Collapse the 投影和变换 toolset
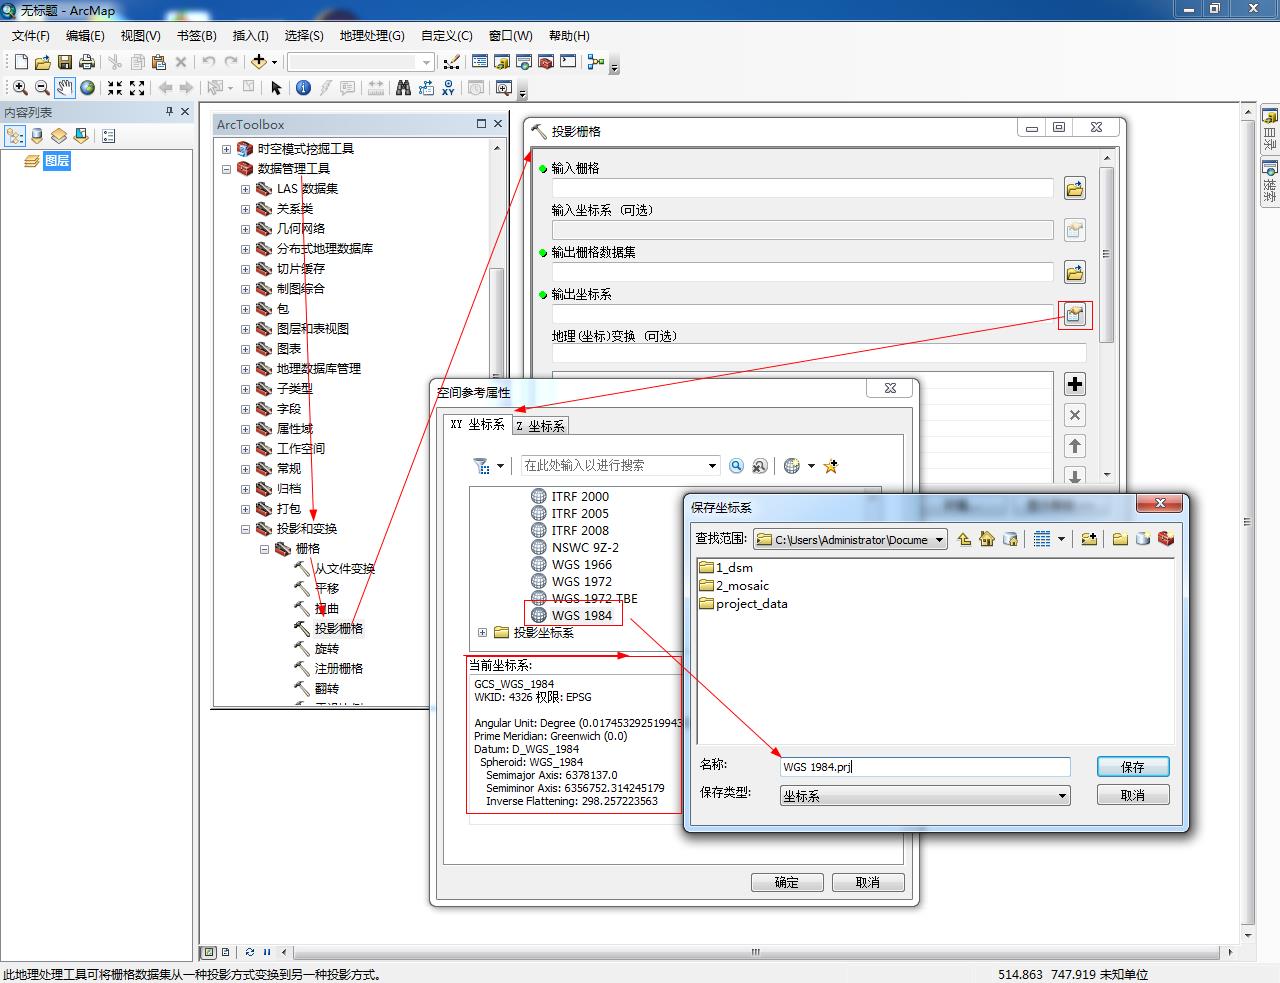The height and width of the screenshot is (983, 1280). (245, 529)
